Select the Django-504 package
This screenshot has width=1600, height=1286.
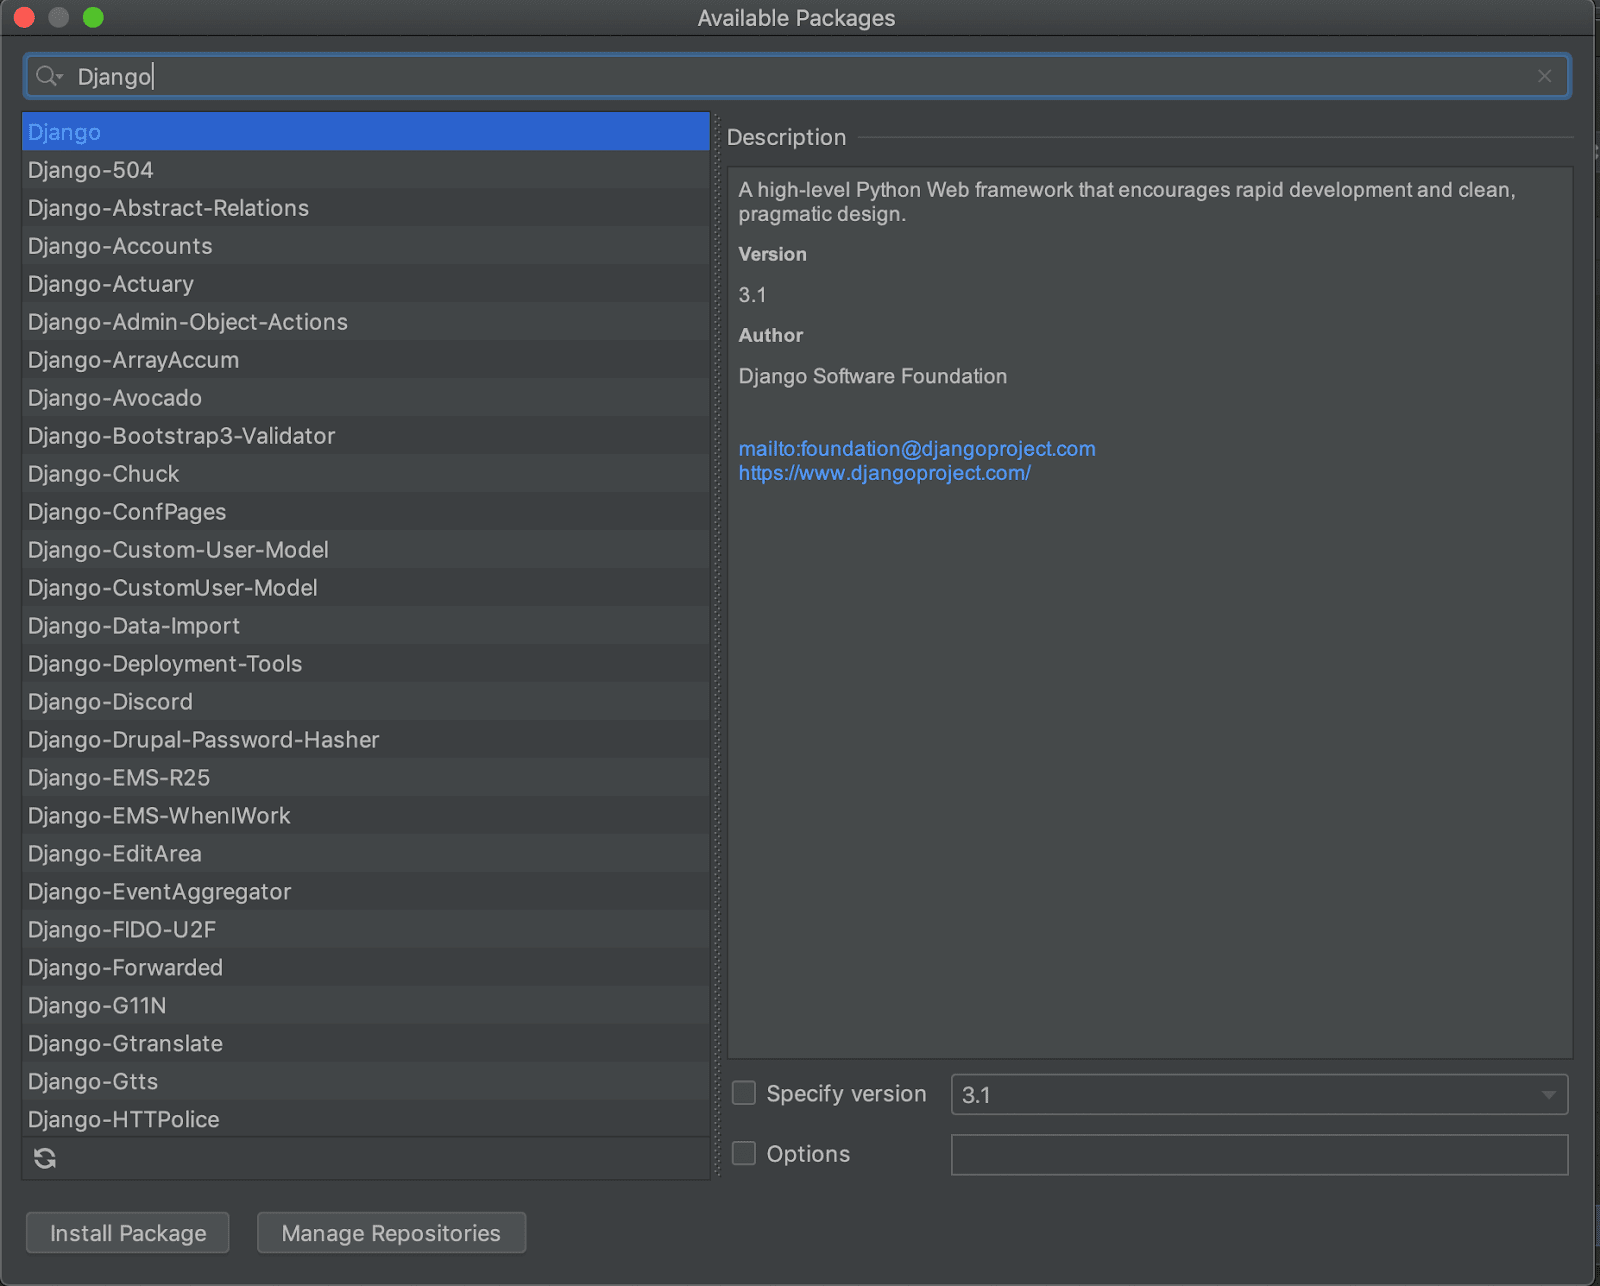366,170
